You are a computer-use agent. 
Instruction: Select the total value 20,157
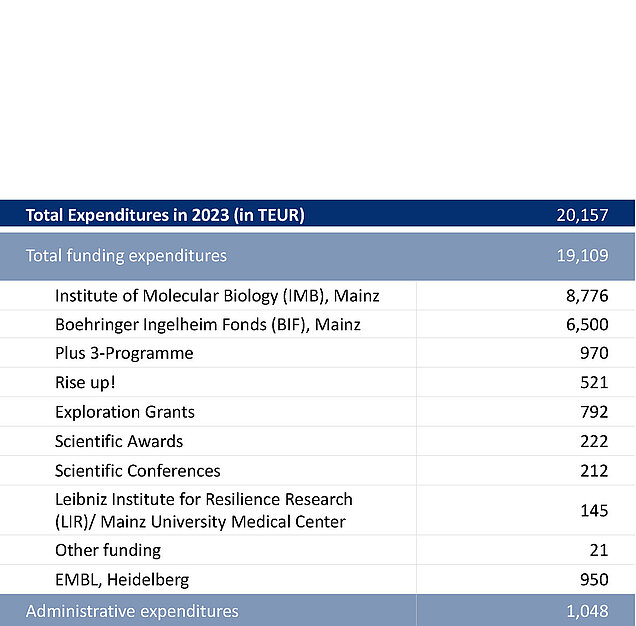click(x=582, y=215)
